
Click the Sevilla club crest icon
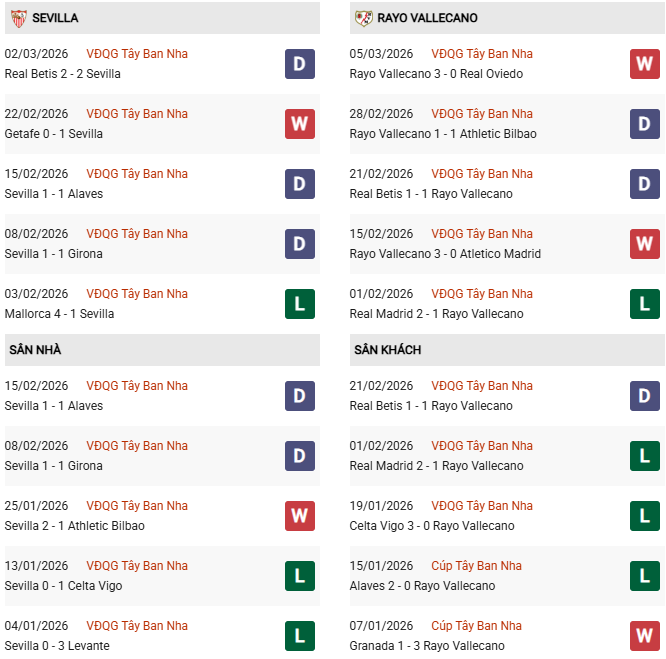(17, 18)
